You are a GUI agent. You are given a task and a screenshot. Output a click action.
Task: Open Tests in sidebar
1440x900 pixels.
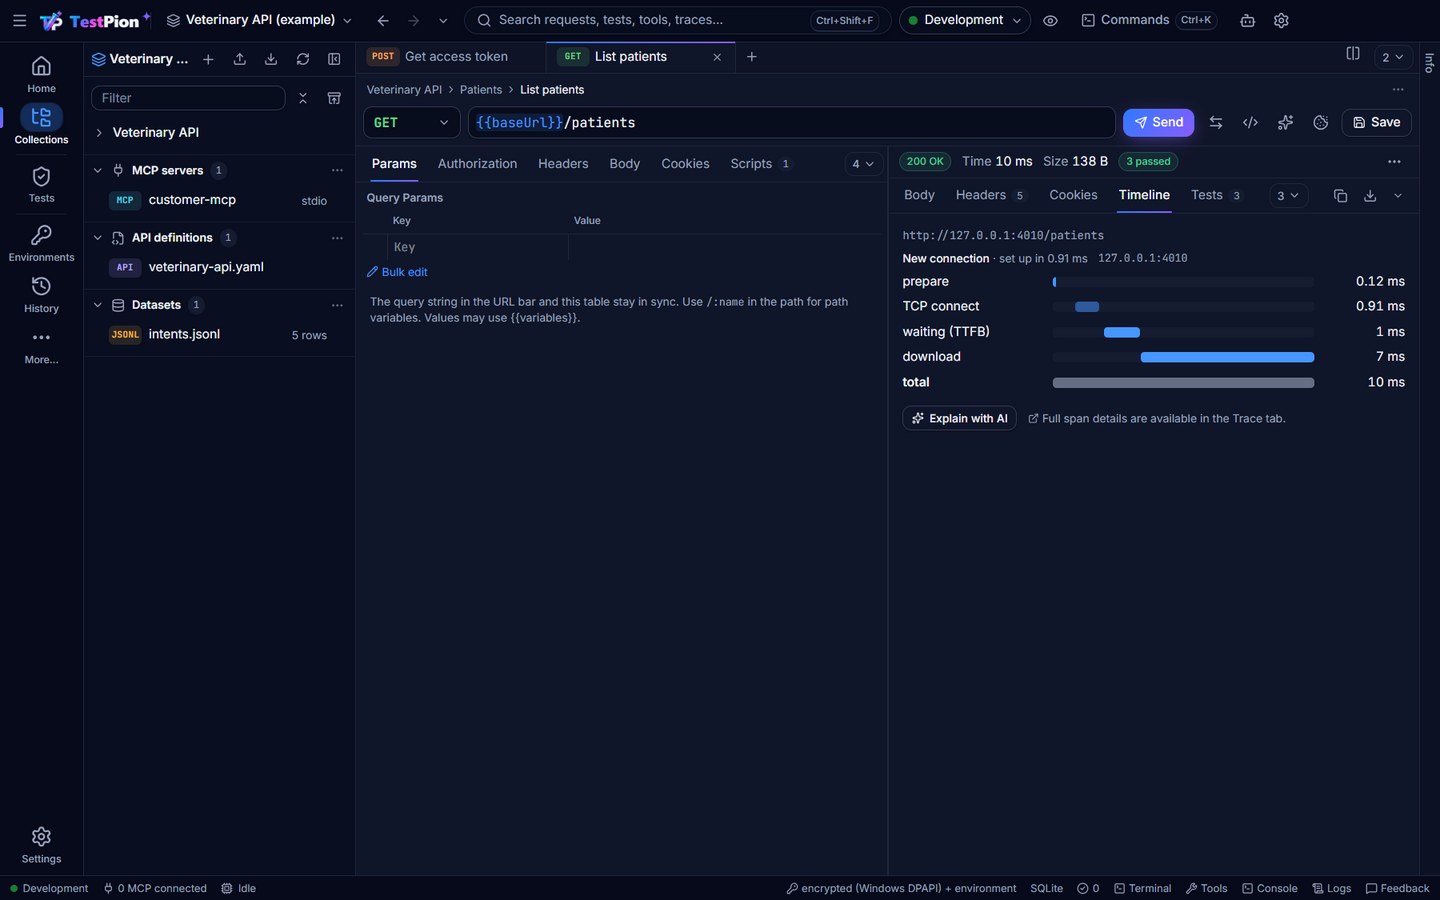tap(41, 185)
